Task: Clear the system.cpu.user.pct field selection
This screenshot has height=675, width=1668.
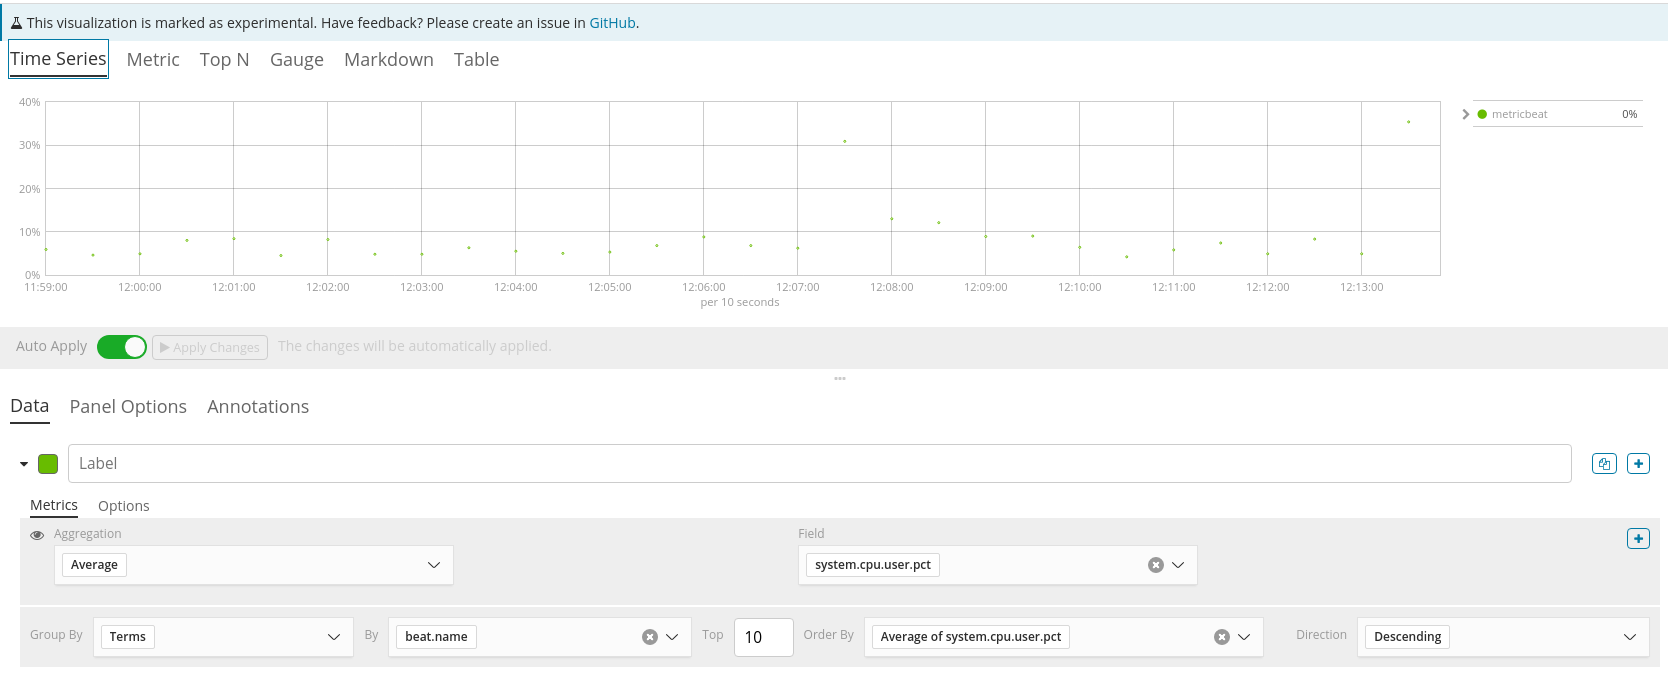Action: 1155,565
